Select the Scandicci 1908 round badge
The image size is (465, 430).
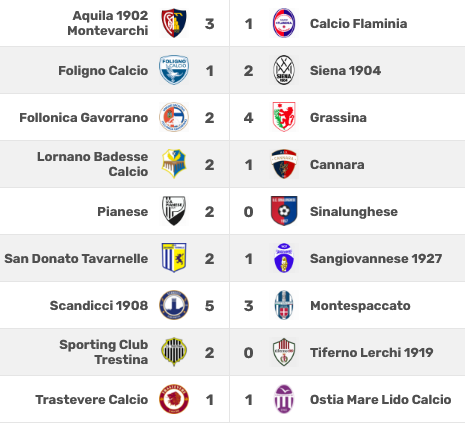[174, 305]
